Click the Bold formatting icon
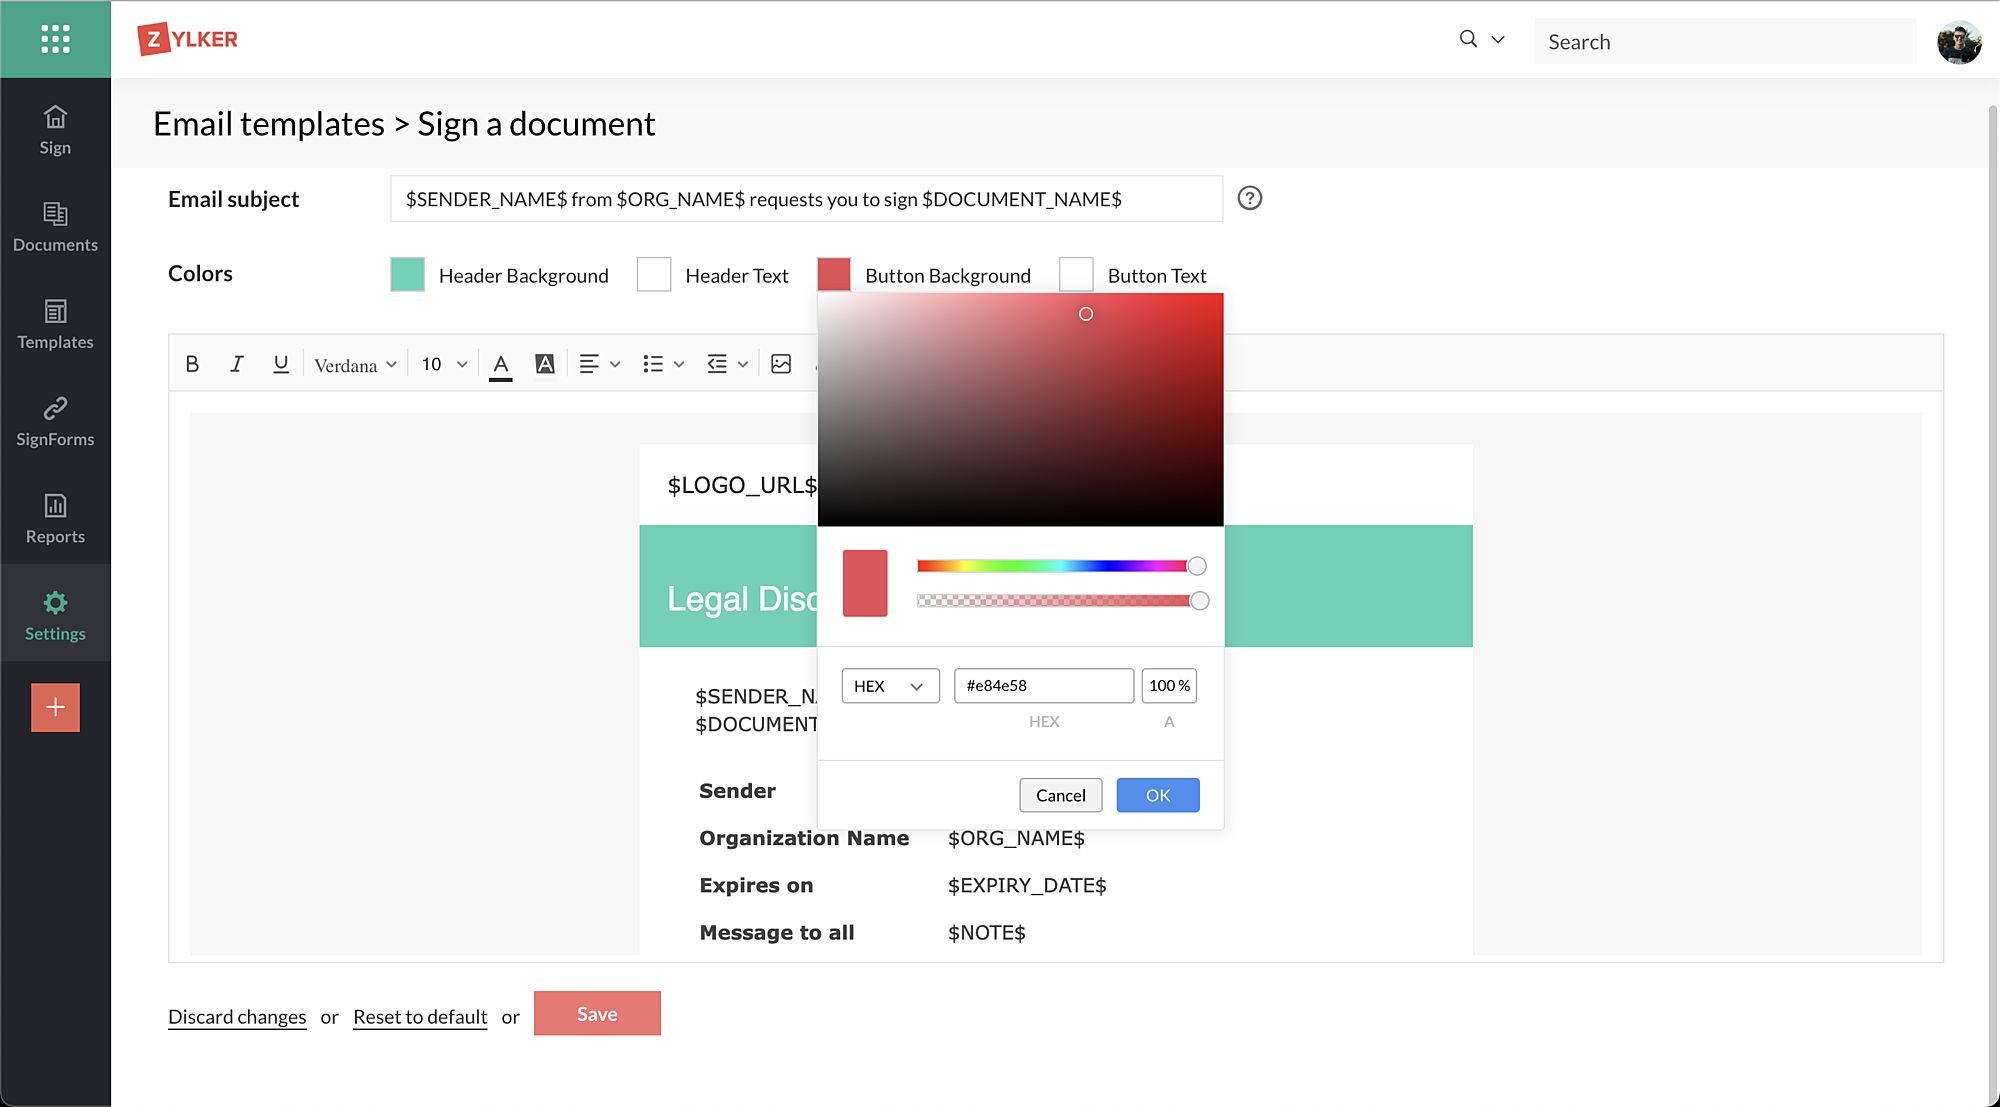The width and height of the screenshot is (2000, 1107). click(x=192, y=364)
